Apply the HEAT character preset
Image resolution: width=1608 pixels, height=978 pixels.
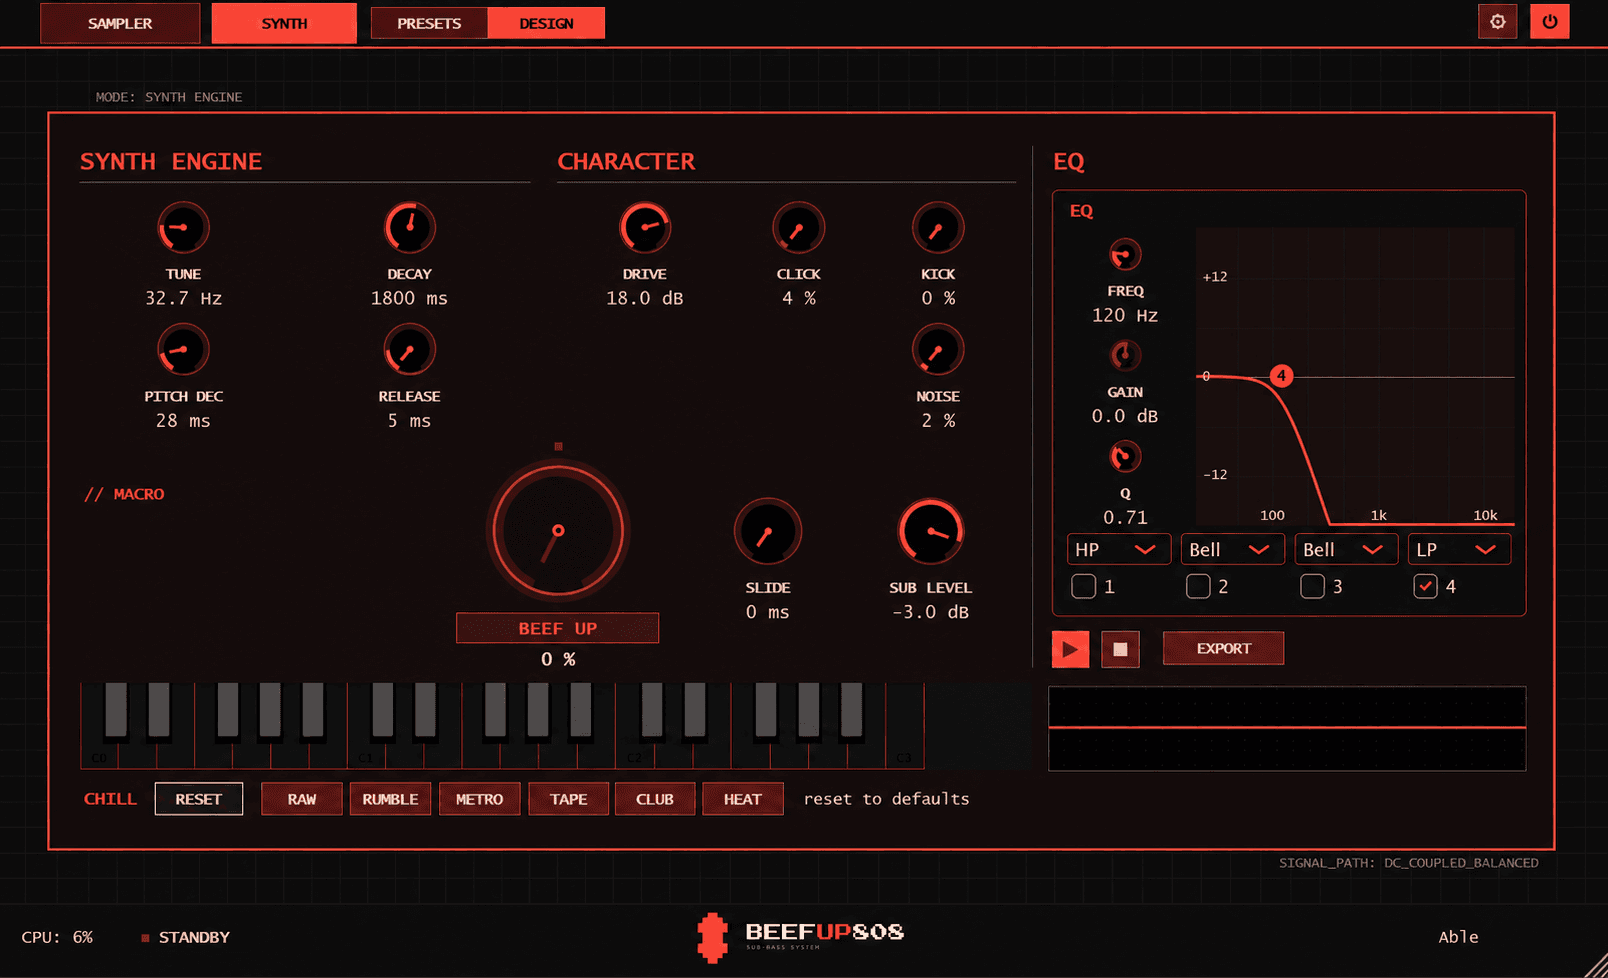[x=742, y=799]
